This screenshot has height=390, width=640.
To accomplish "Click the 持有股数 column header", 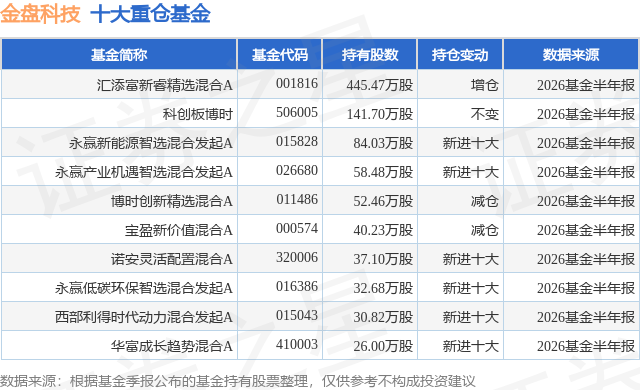I will point(370,55).
